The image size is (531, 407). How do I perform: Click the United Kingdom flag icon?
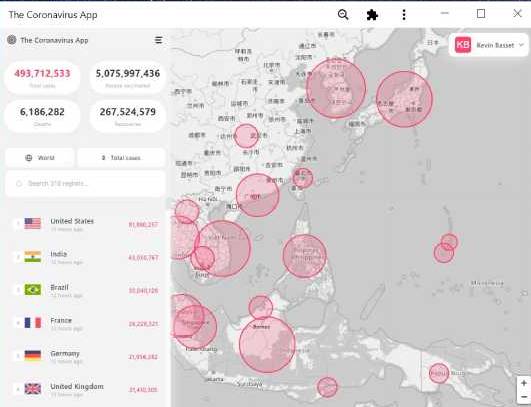click(x=33, y=389)
